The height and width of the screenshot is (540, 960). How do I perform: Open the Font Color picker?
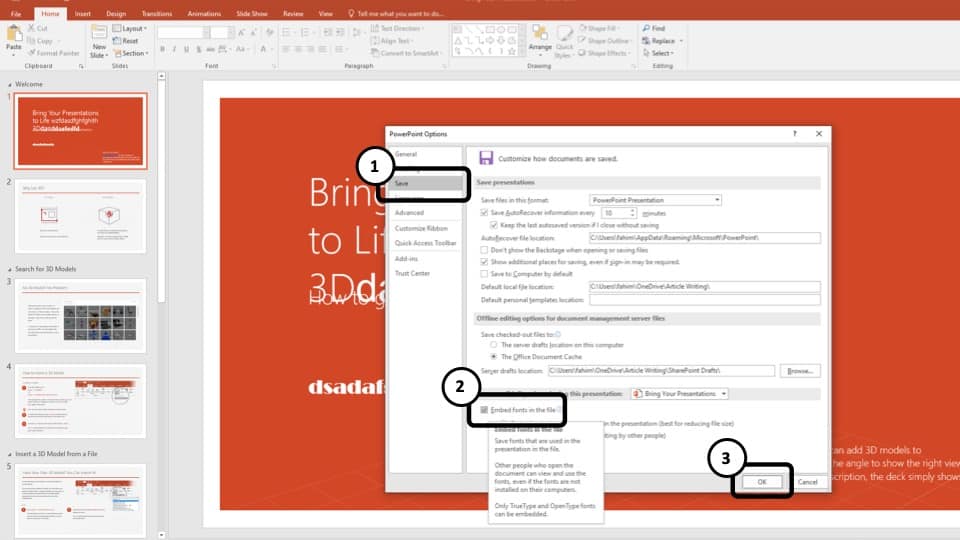pos(265,49)
